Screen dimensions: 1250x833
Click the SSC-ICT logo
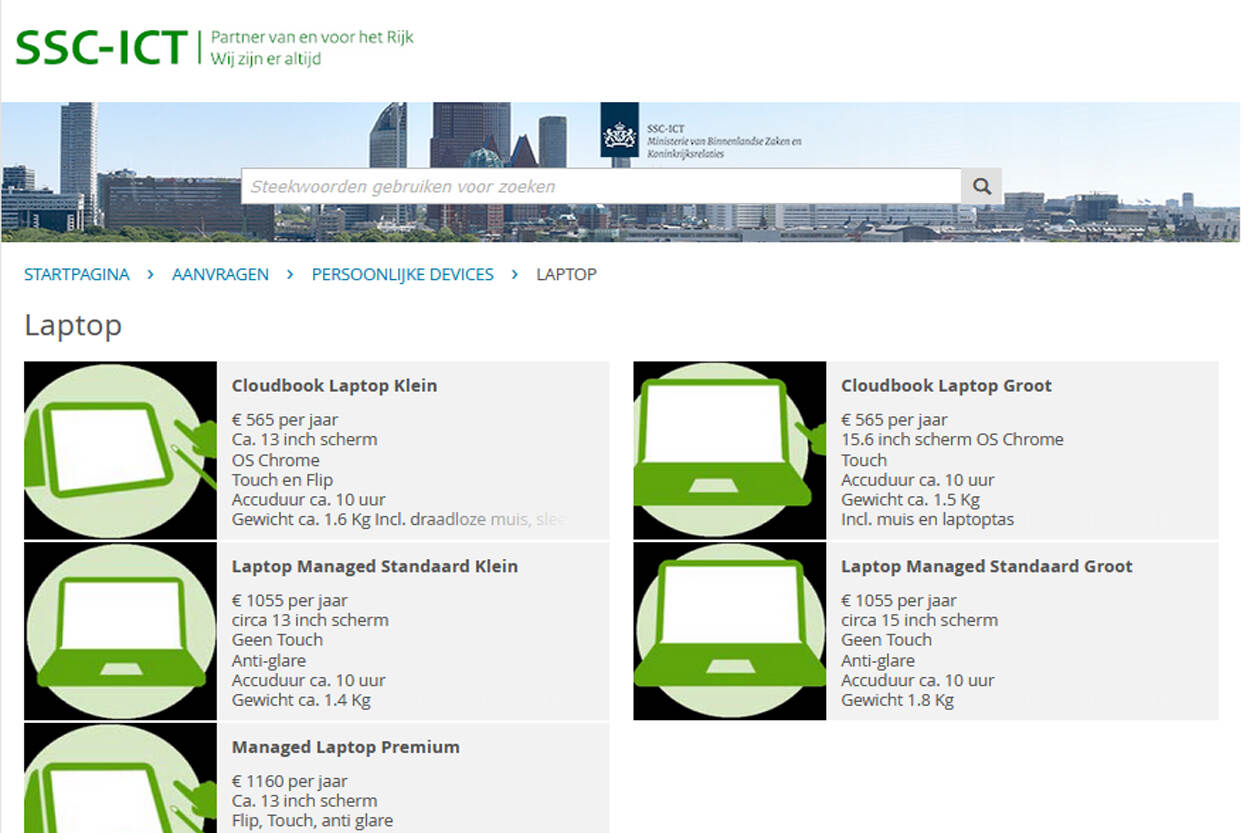point(101,47)
